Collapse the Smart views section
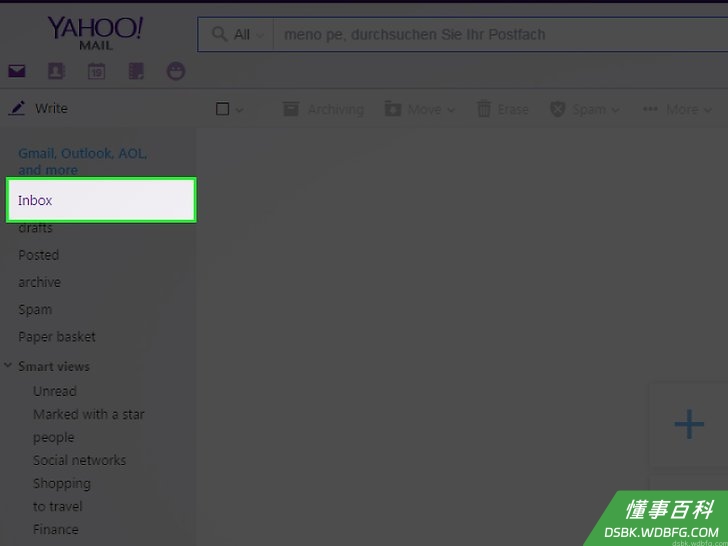This screenshot has width=728, height=546. coord(8,366)
